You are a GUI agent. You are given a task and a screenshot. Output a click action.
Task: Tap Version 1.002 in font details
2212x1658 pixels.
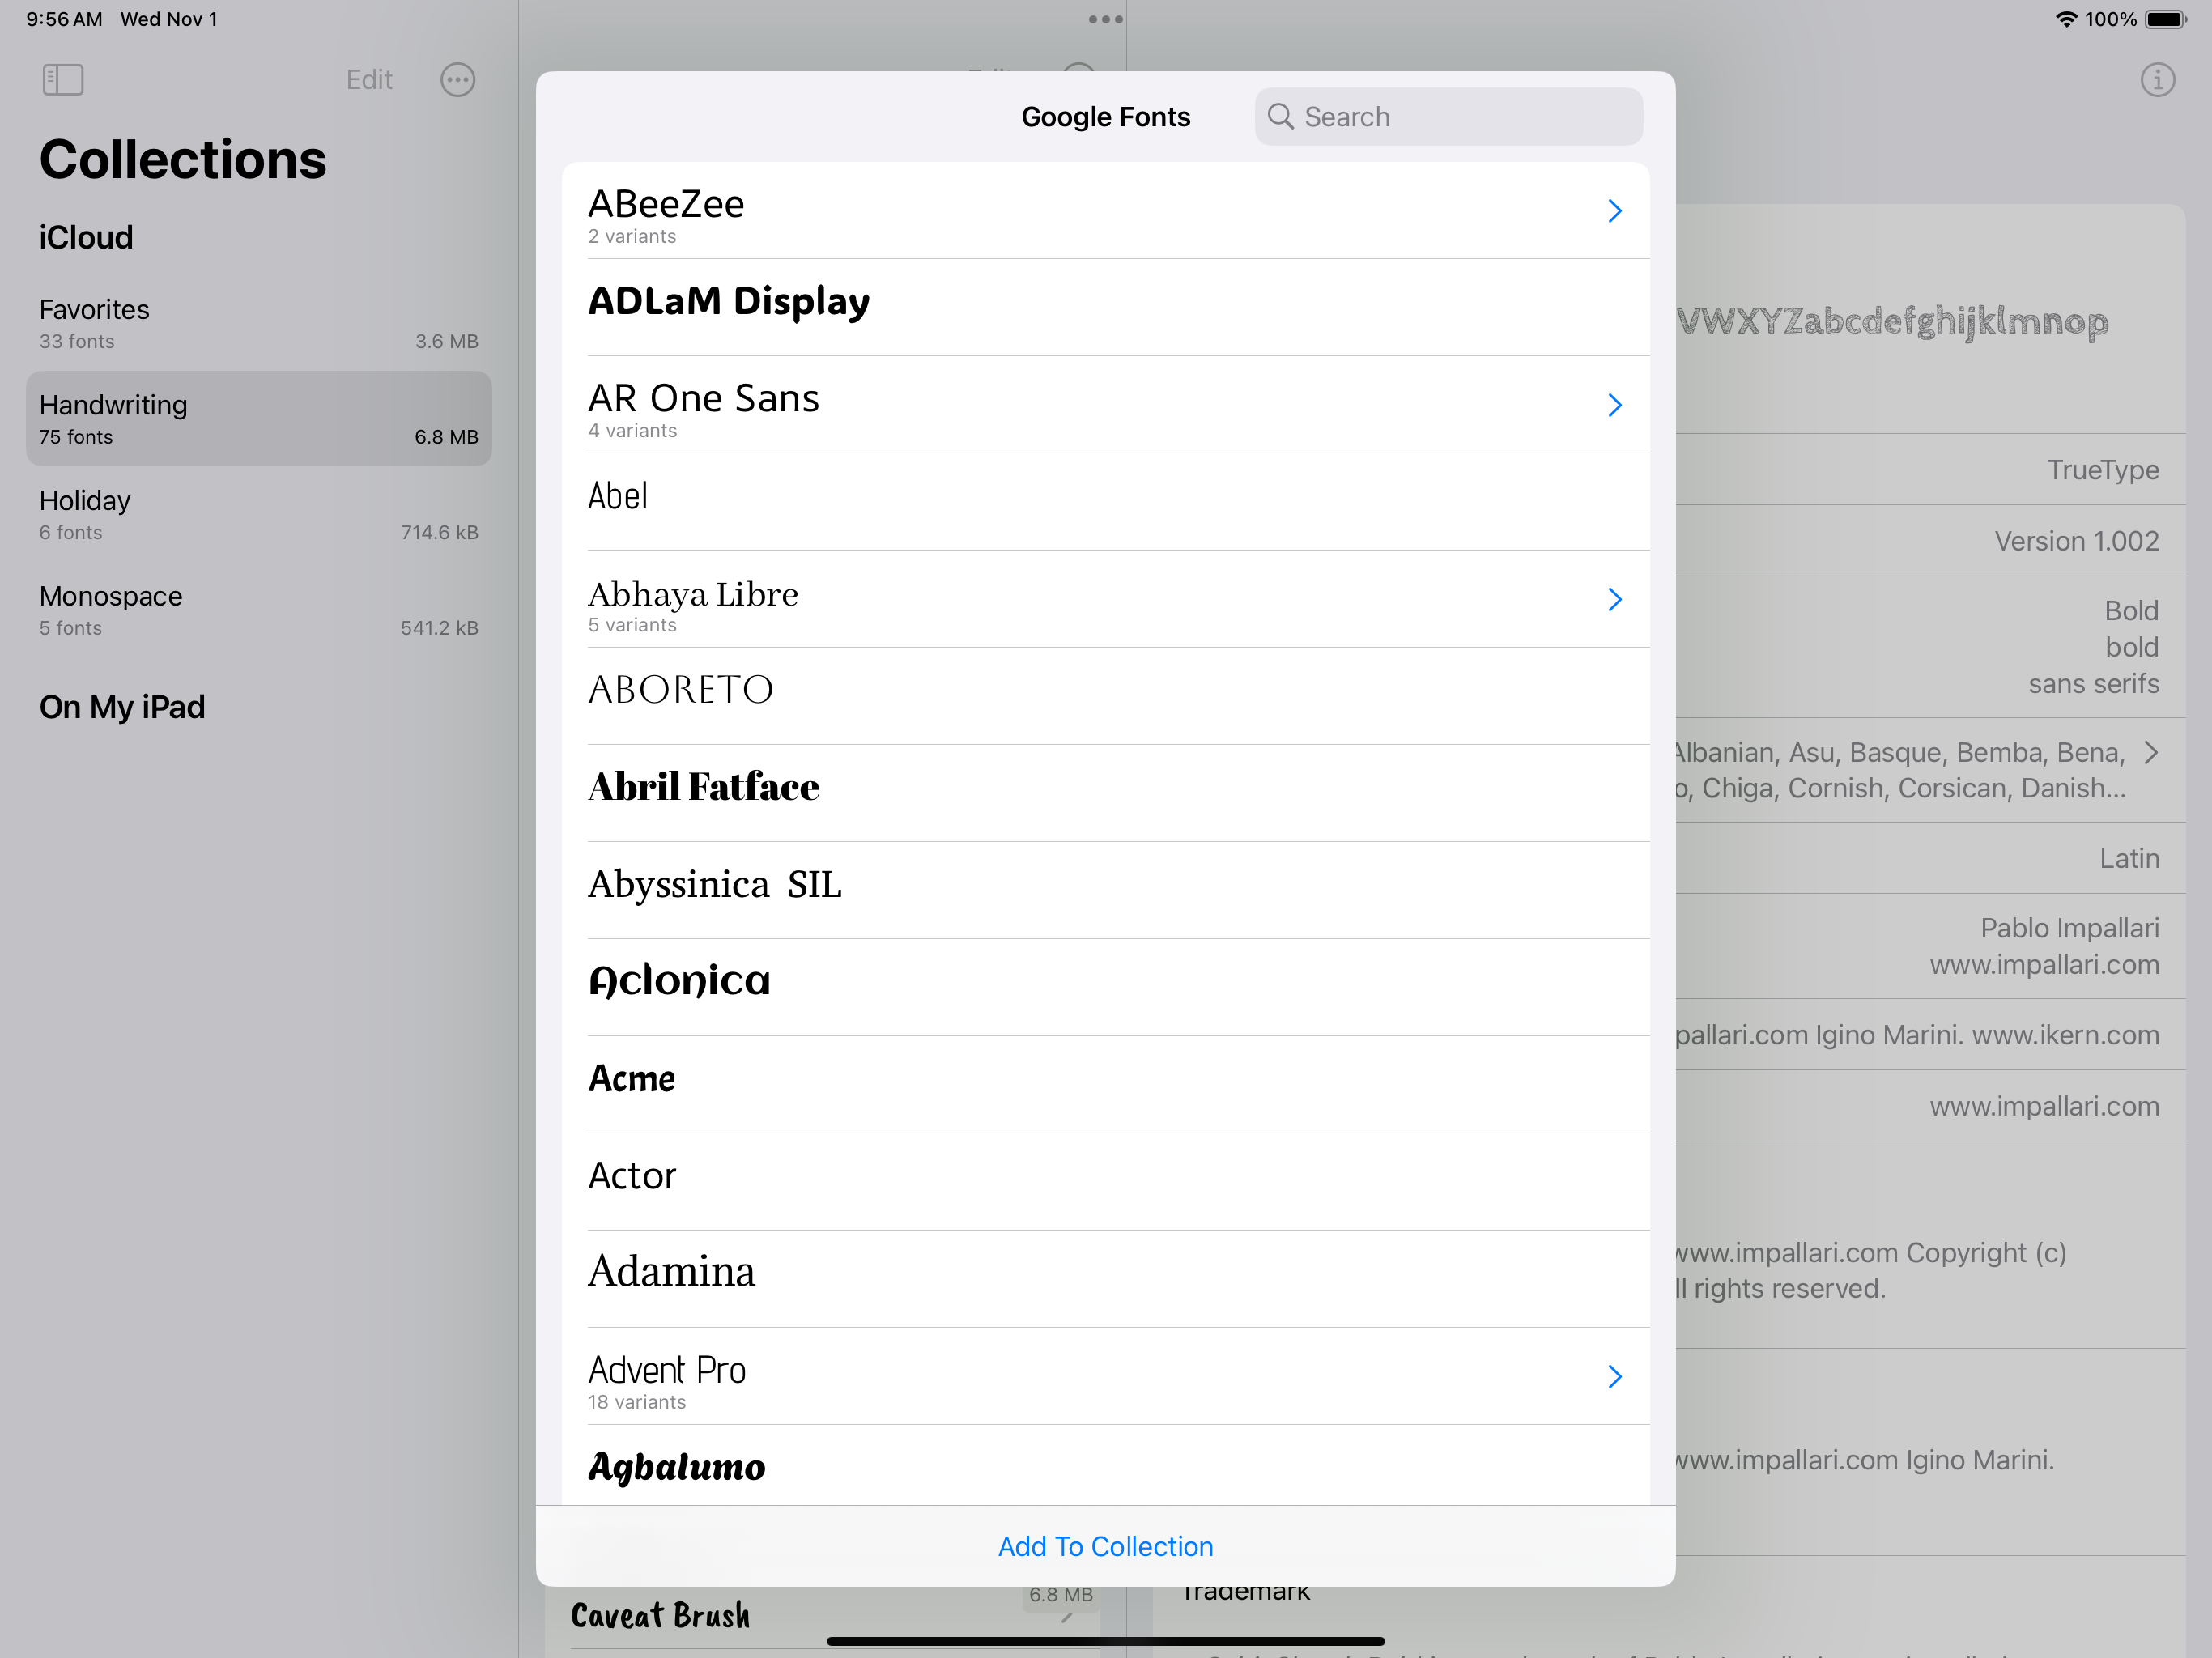(2077, 541)
